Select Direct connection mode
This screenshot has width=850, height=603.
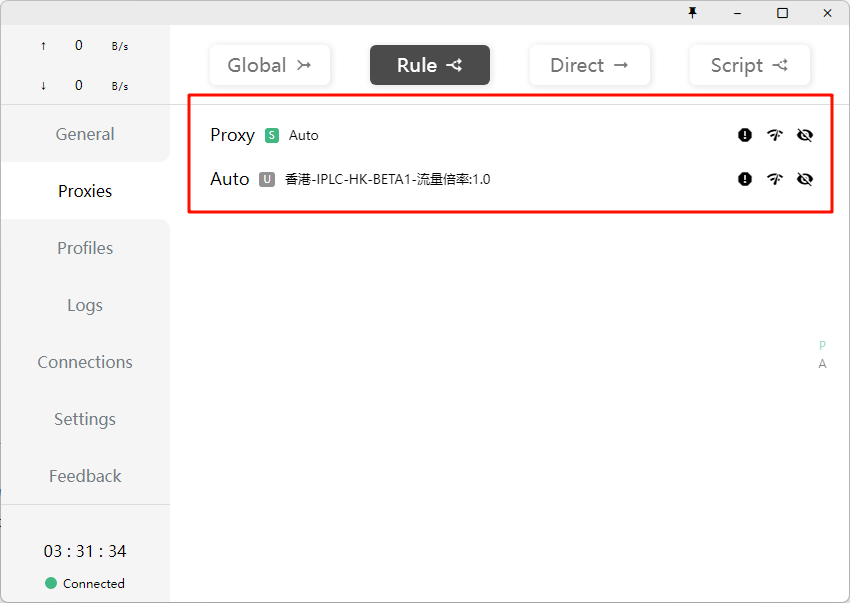point(589,65)
